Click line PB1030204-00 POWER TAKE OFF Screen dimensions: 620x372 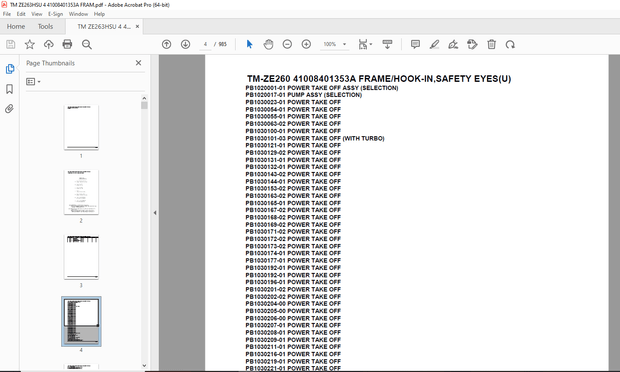coord(293,304)
